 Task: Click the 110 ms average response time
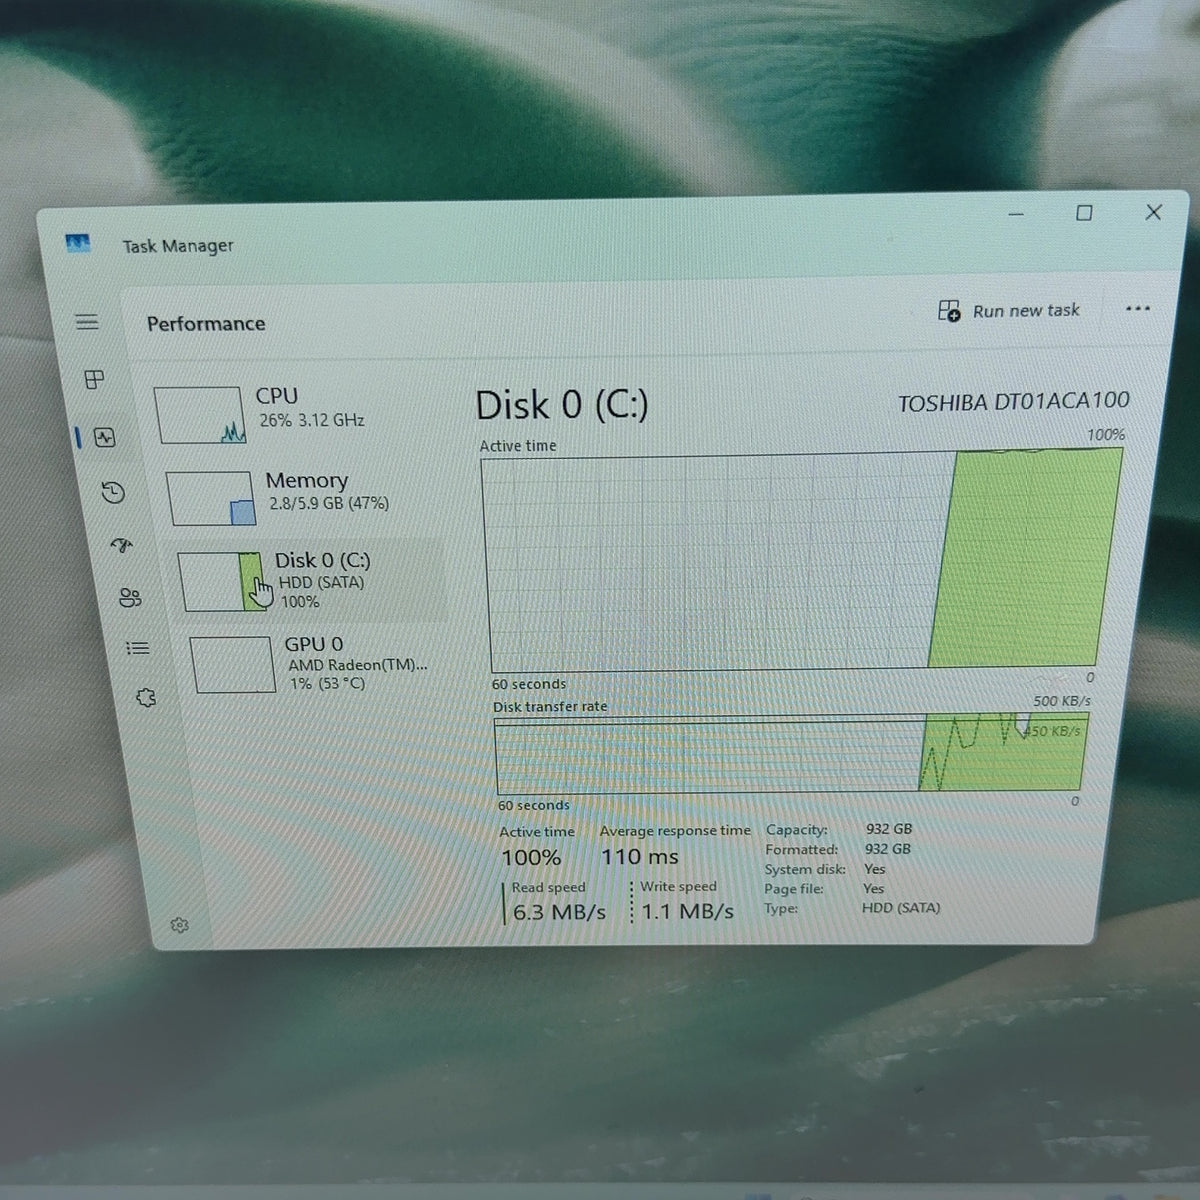point(640,857)
